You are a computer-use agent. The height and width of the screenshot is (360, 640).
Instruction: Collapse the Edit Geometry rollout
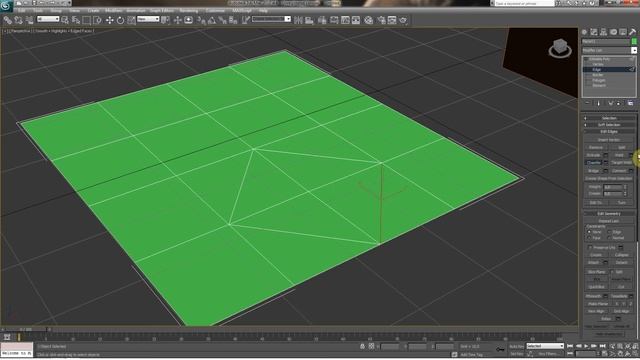tap(609, 213)
